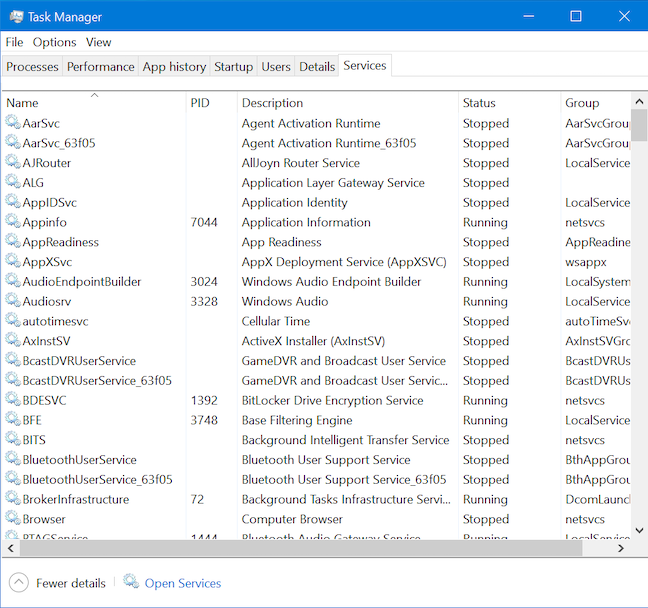Screen dimensions: 648x608
Task: Click the service icon beside Audiosrv
Action: [x=13, y=301]
